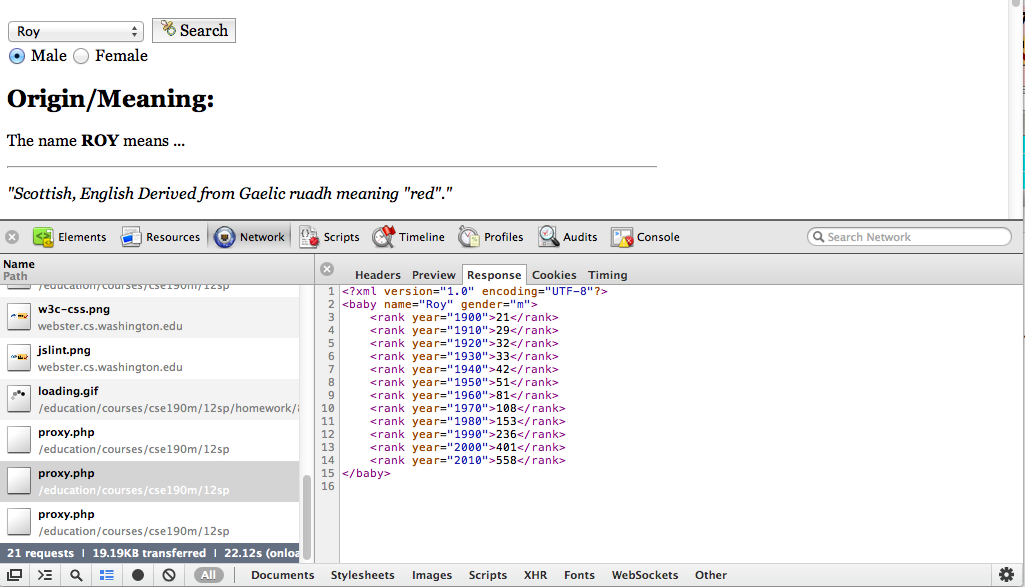
Task: Filter network by Documents
Action: pyautogui.click(x=282, y=575)
